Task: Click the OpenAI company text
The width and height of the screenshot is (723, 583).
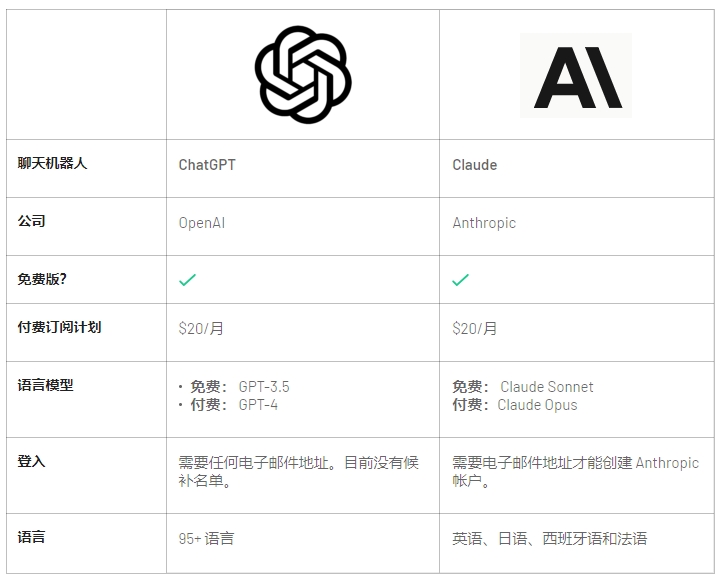Action: tap(201, 223)
